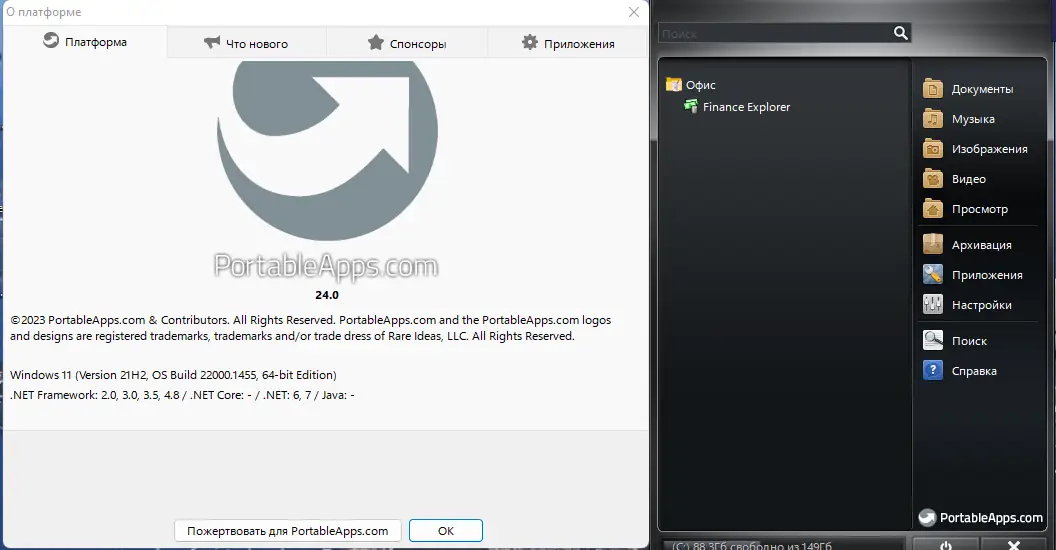Click the megaphone icon on Что нового tab

pyautogui.click(x=212, y=42)
